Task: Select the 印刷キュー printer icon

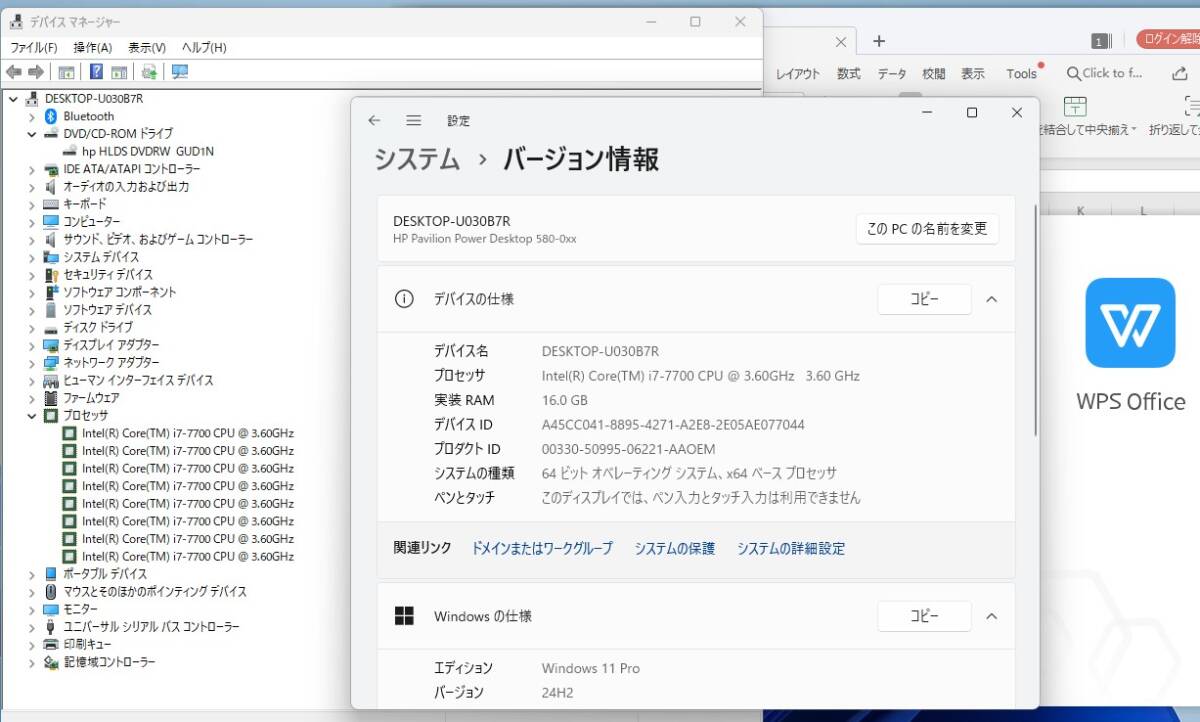Action: click(51, 644)
